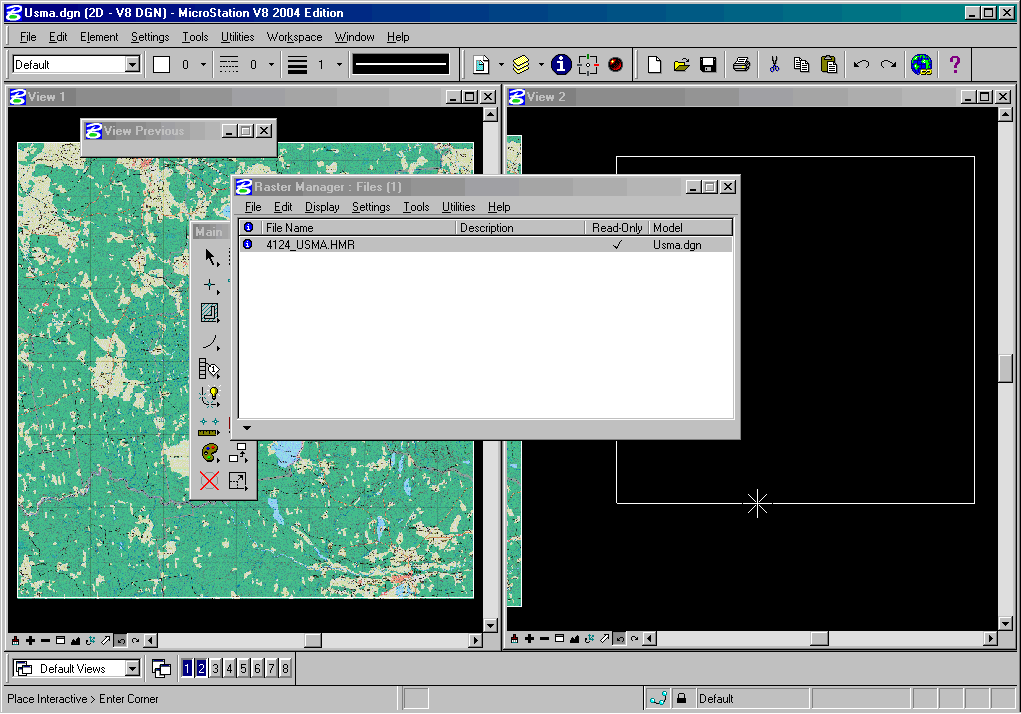Viewport: 1021px width, 714px height.
Task: Open Raster Manager File menu
Action: coord(253,207)
